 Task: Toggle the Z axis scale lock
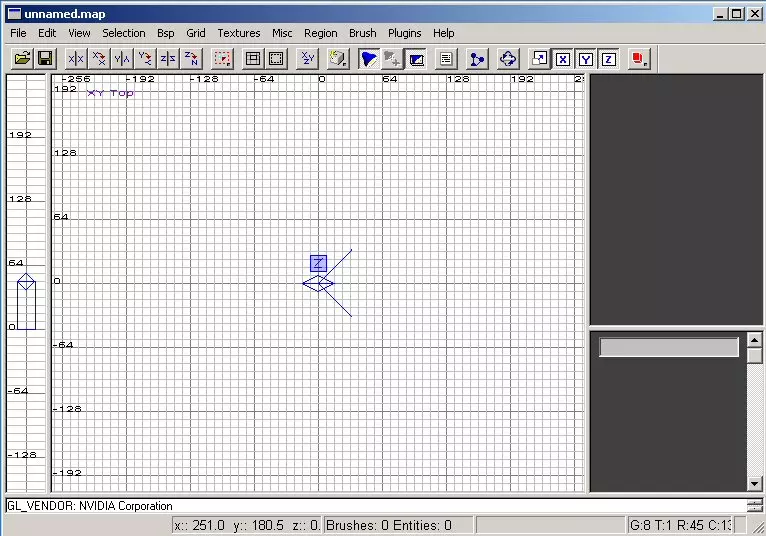(608, 59)
